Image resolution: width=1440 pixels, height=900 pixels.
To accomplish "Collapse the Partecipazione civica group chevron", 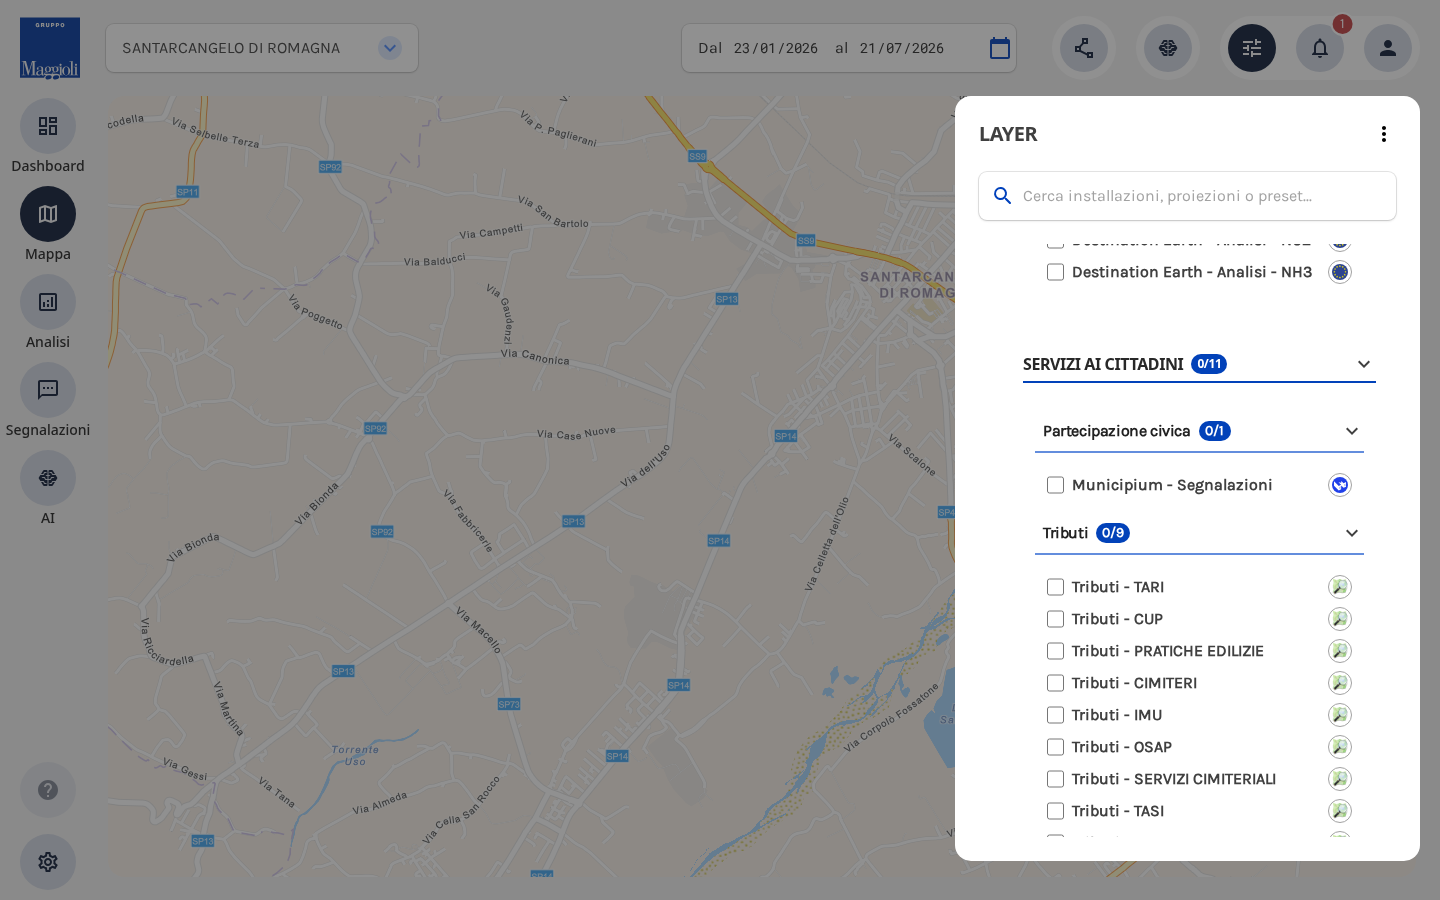I will [x=1352, y=431].
